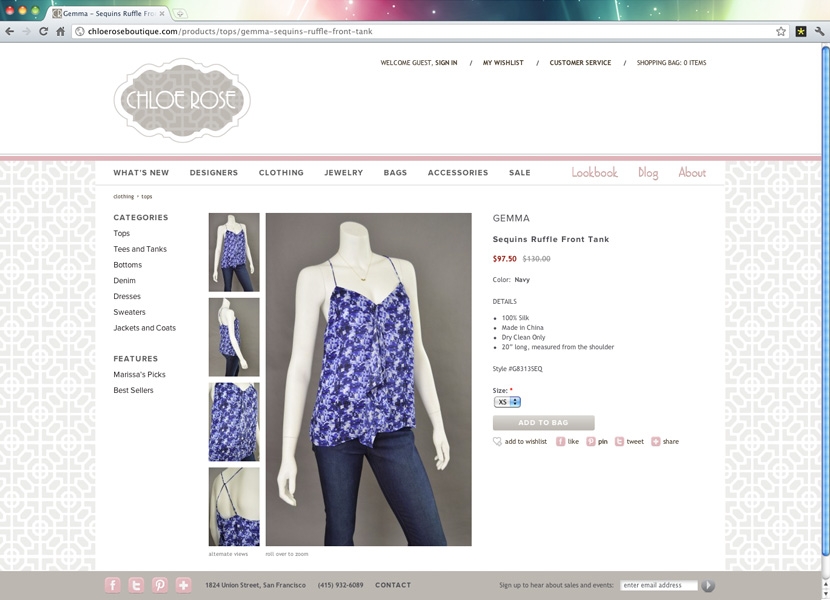View the Shopping Bag

tap(671, 62)
